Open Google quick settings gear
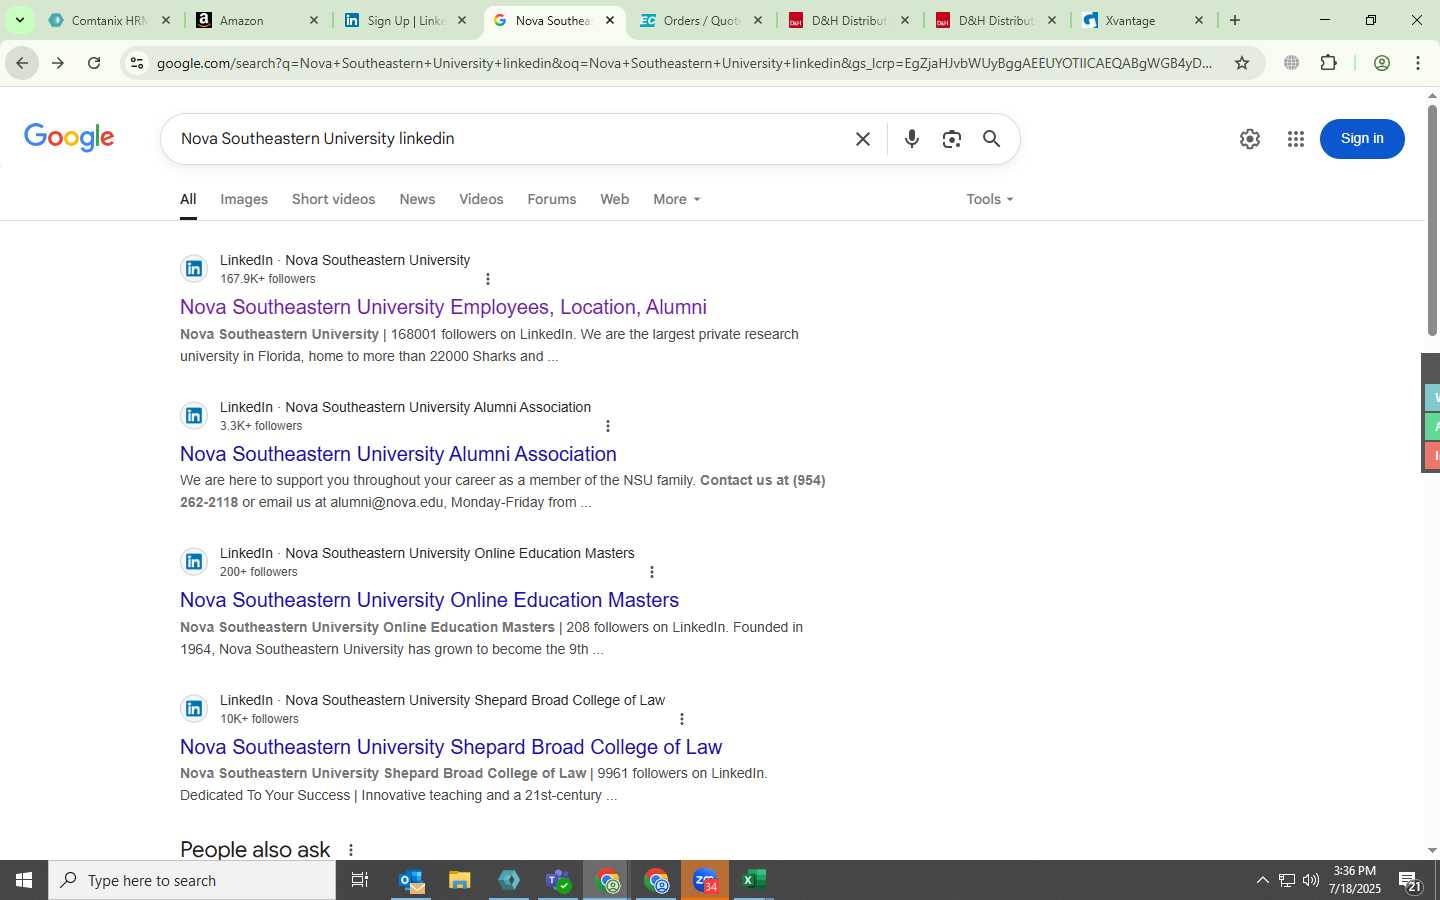The height and width of the screenshot is (900, 1440). (x=1250, y=139)
